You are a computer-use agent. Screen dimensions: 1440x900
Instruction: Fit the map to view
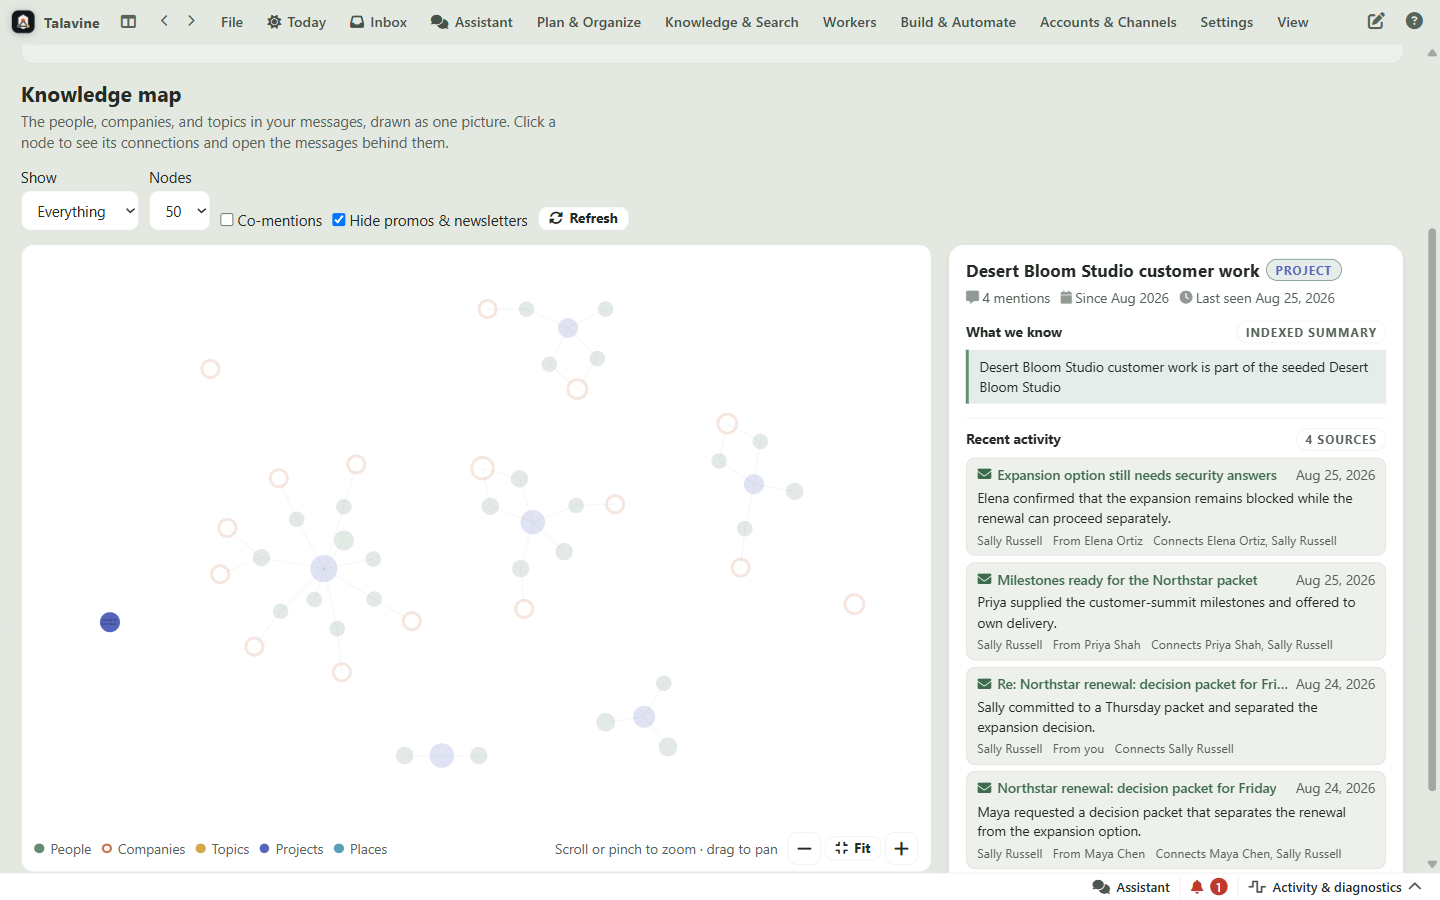tap(853, 849)
